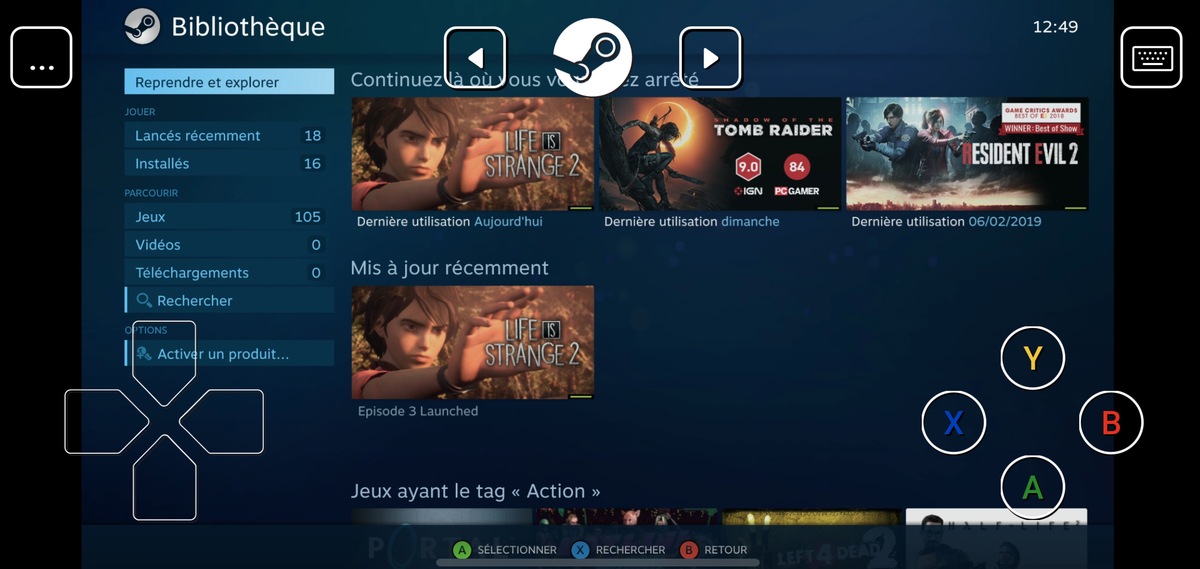The image size is (1200, 569).
Task: Tap the center Steam logo overlay button
Action: [x=593, y=57]
